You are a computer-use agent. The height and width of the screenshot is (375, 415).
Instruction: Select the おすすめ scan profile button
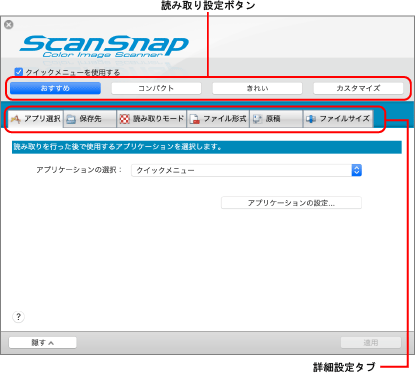[x=55, y=88]
